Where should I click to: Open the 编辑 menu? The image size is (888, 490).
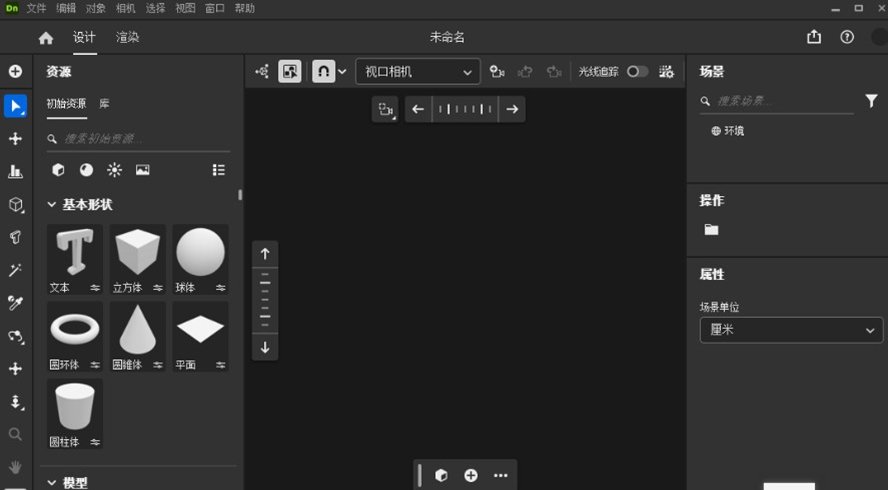point(66,8)
